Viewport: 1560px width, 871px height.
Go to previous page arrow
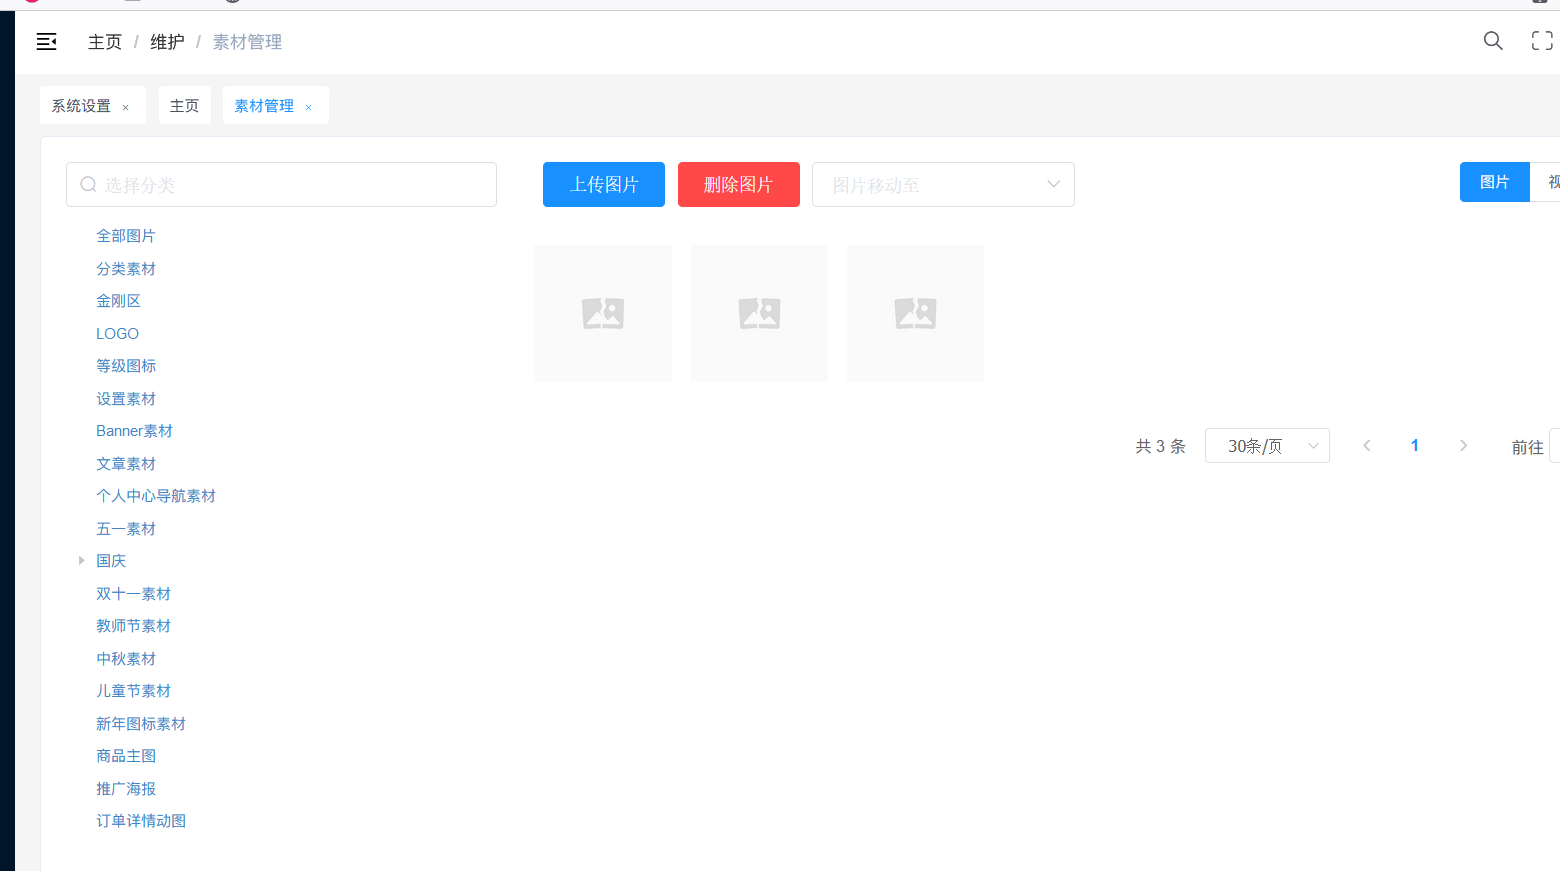[x=1366, y=446]
